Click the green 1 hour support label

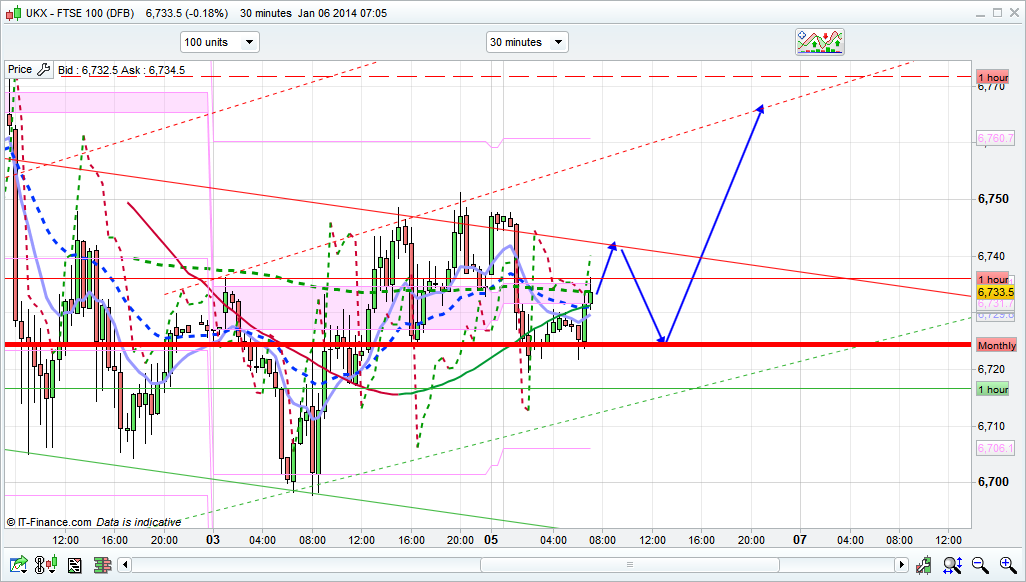click(993, 389)
